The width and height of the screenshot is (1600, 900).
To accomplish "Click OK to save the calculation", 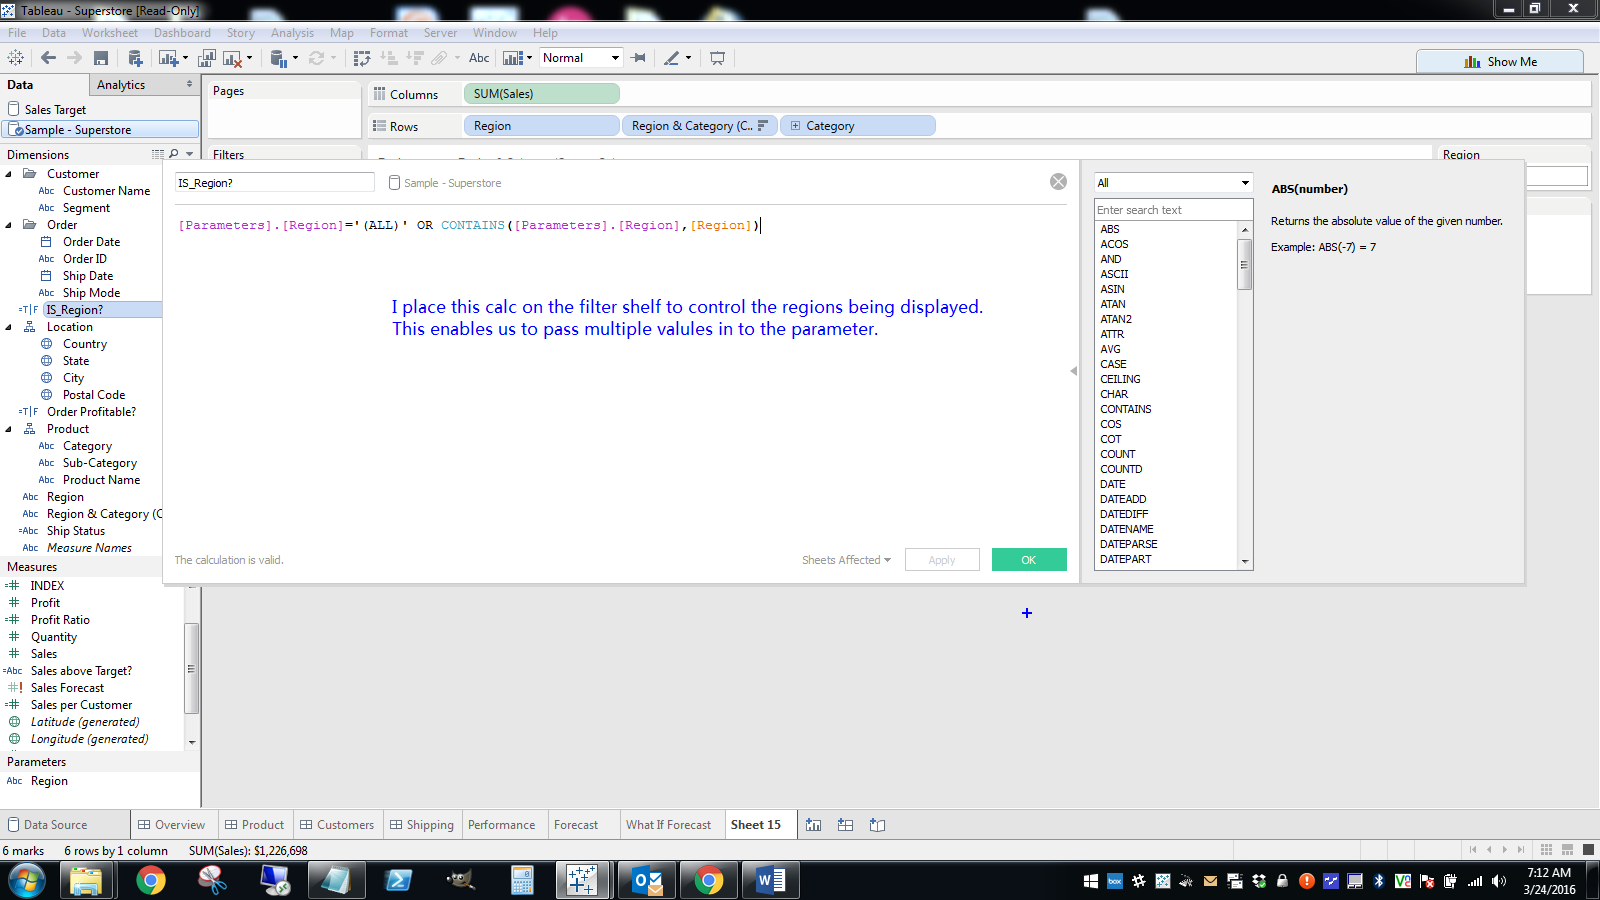I will point(1029,559).
